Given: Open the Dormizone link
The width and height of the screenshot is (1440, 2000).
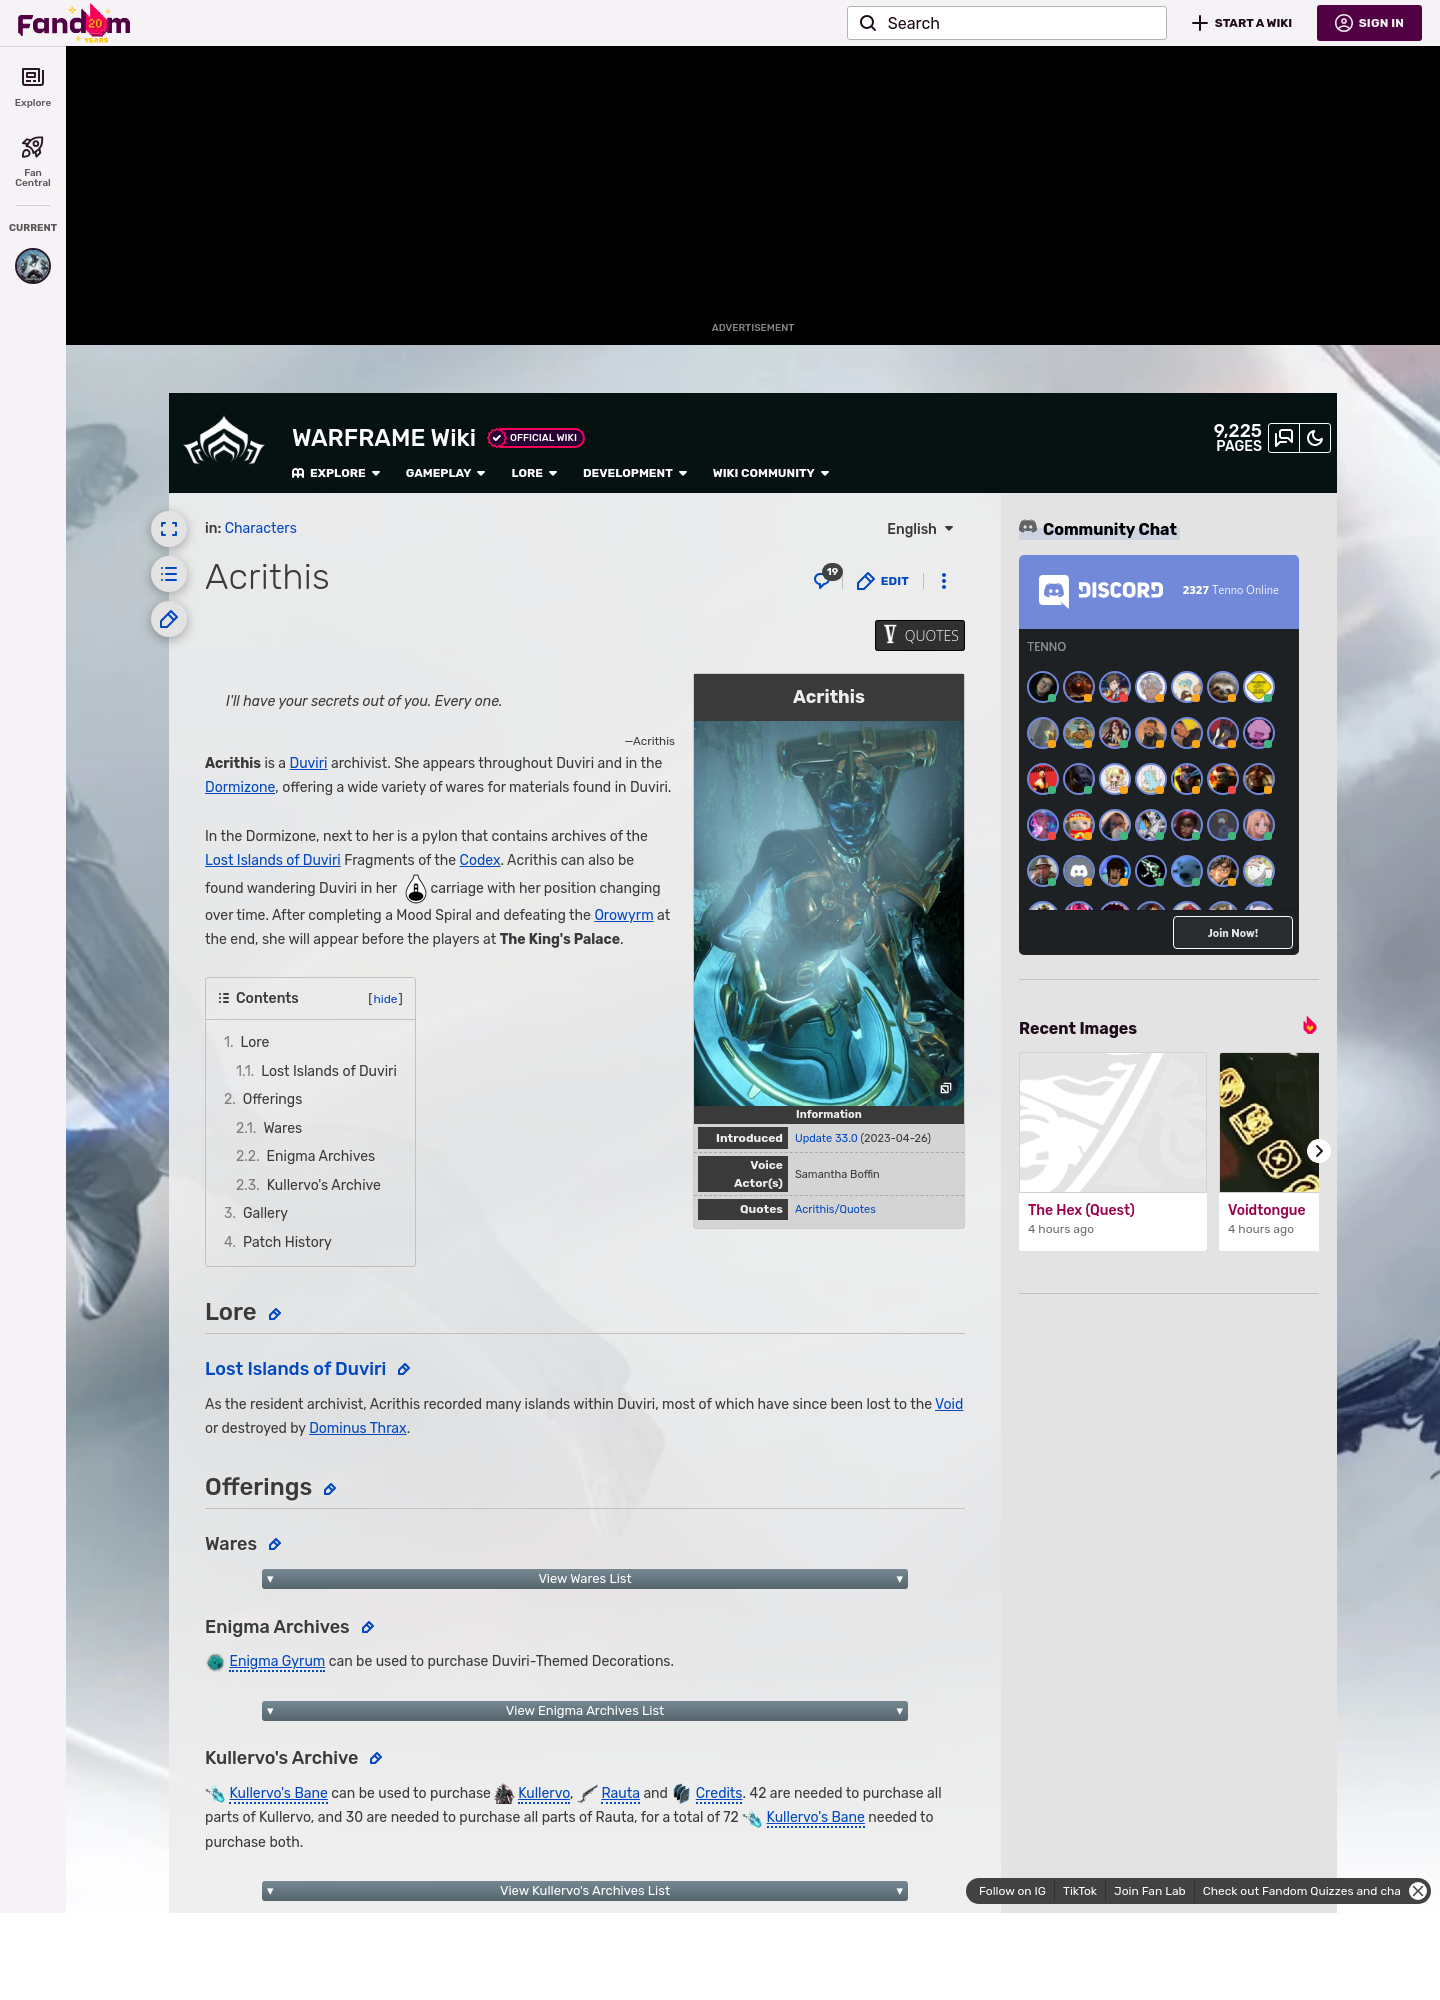Looking at the screenshot, I should [x=240, y=787].
